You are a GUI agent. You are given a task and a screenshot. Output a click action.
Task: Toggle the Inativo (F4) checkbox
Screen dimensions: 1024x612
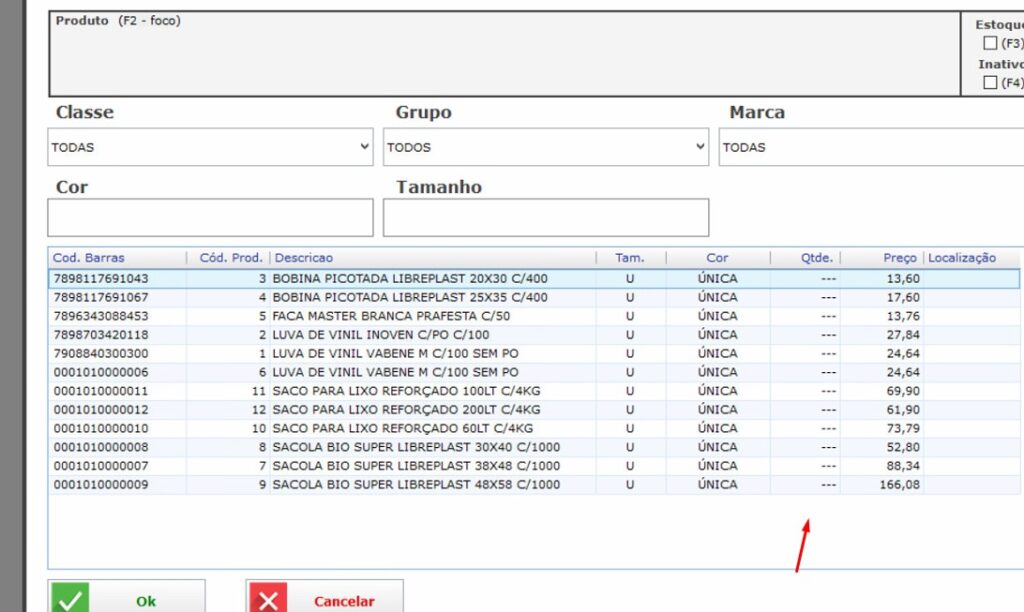point(990,83)
